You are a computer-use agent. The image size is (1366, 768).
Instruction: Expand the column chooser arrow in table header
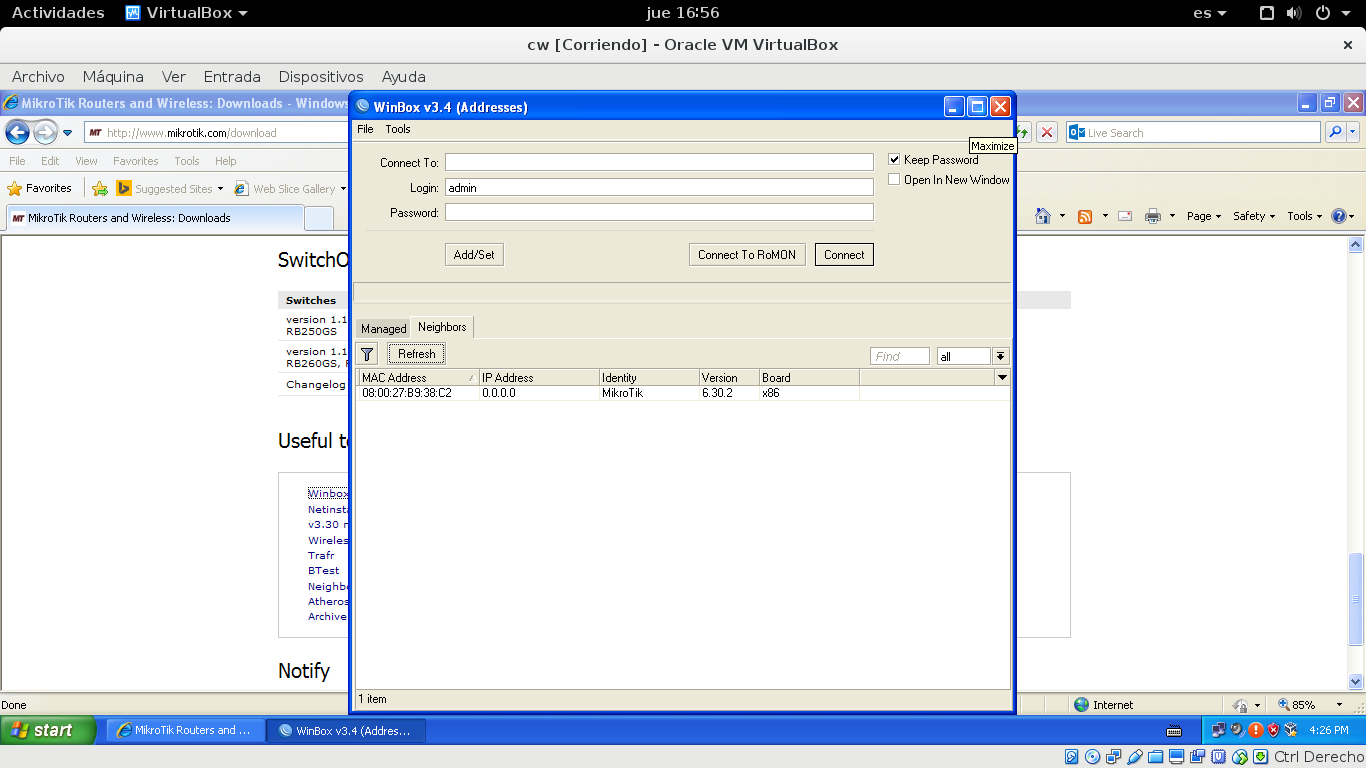[1002, 377]
